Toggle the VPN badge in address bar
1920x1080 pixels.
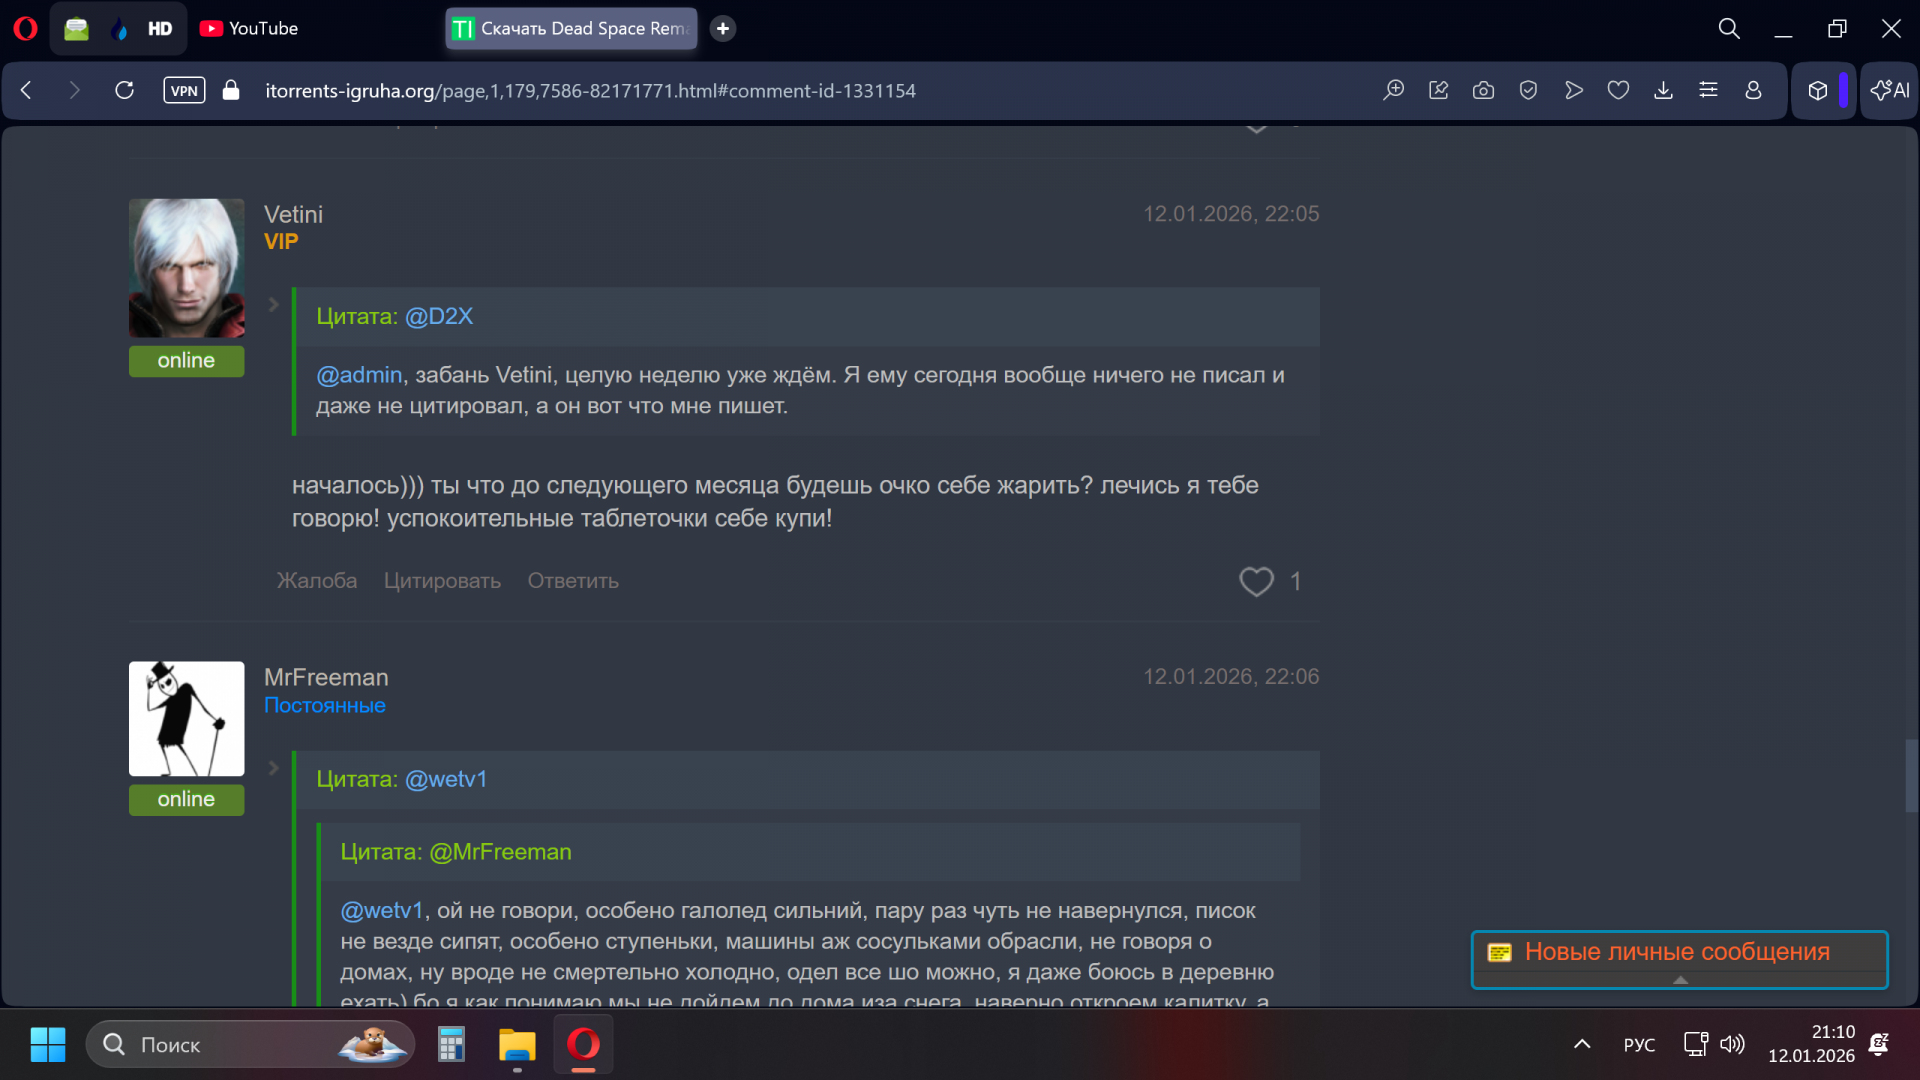(x=184, y=91)
